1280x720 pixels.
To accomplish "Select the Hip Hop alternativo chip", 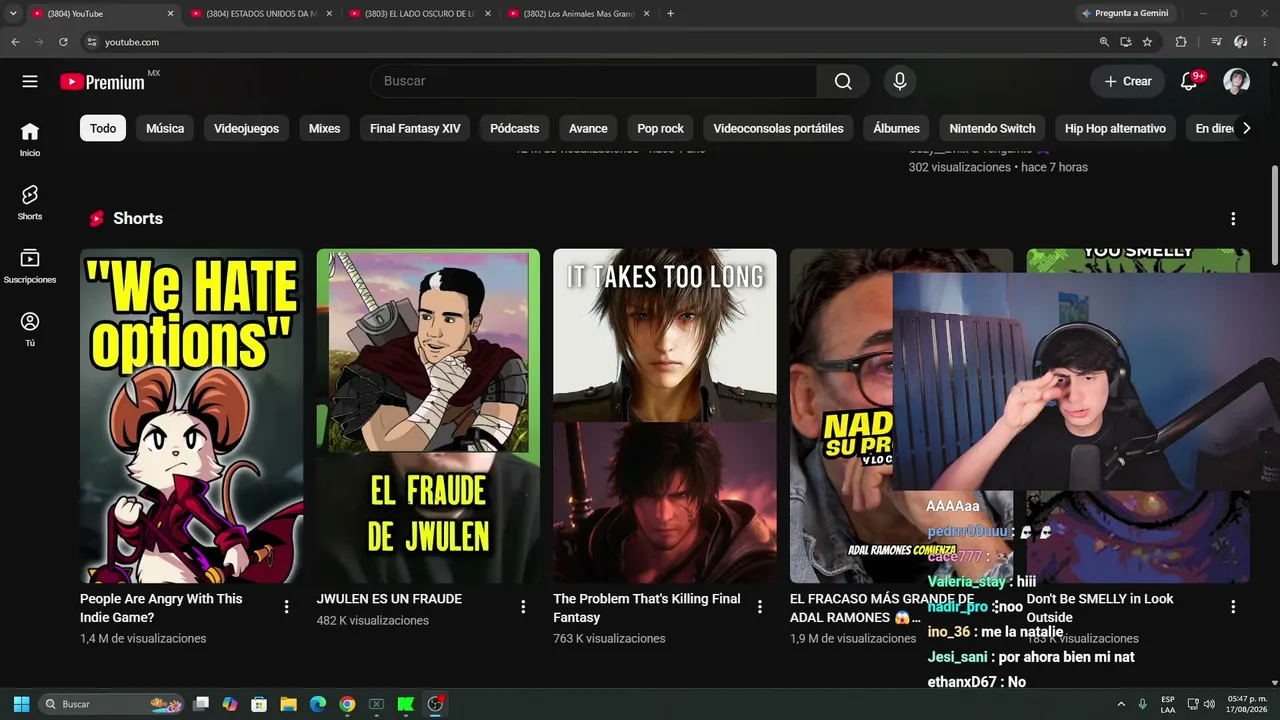I will pyautogui.click(x=1115, y=128).
